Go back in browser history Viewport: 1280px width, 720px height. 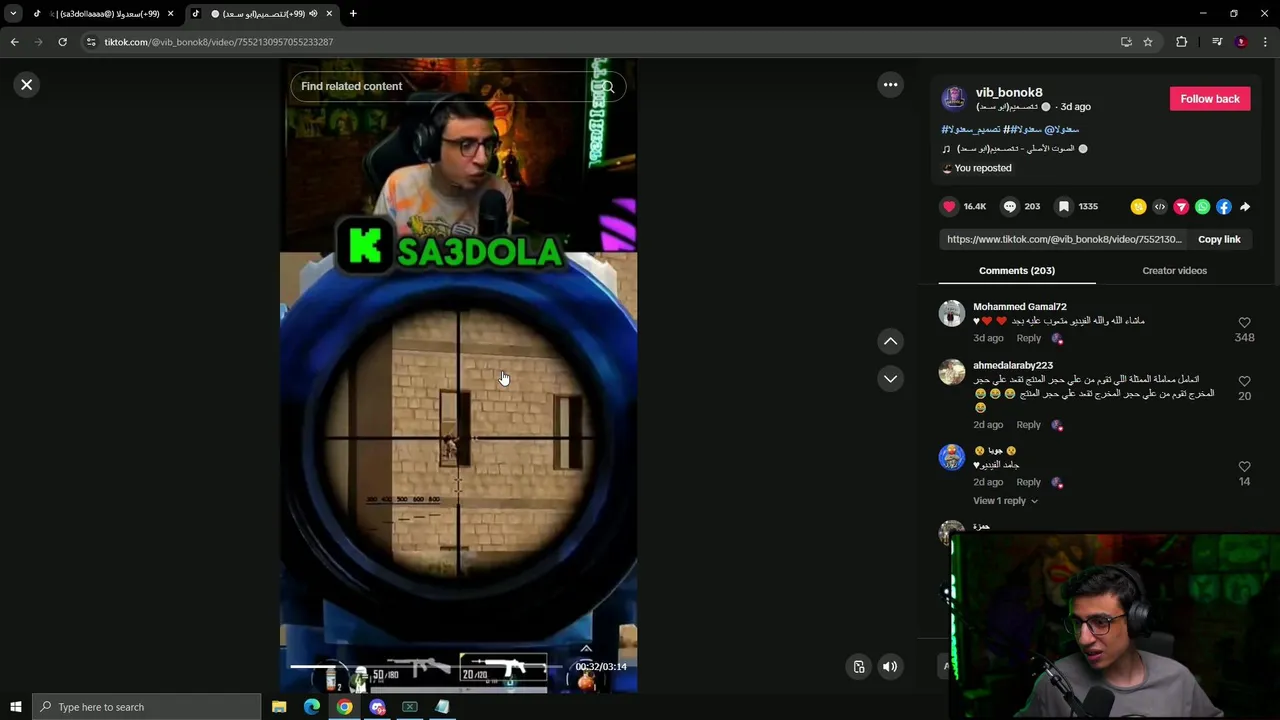click(x=14, y=42)
